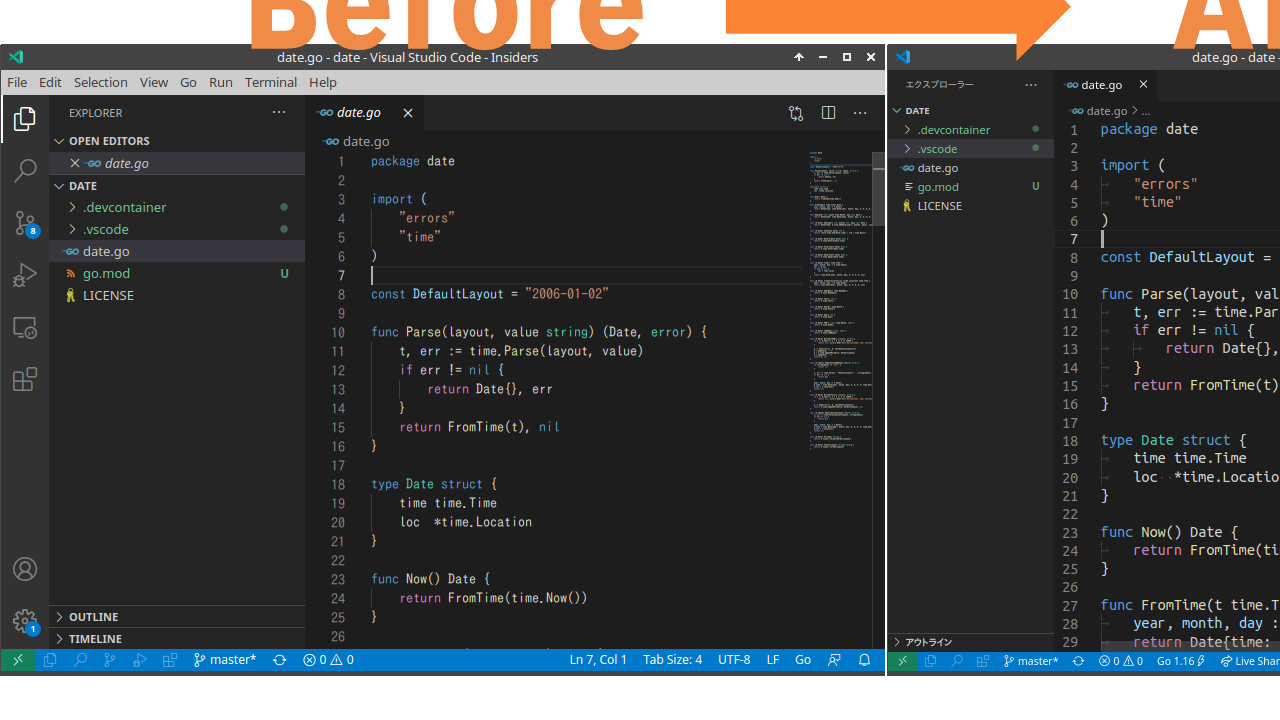This screenshot has height=720, width=1280.
Task: Open notifications bell in left status bar
Action: 865,660
